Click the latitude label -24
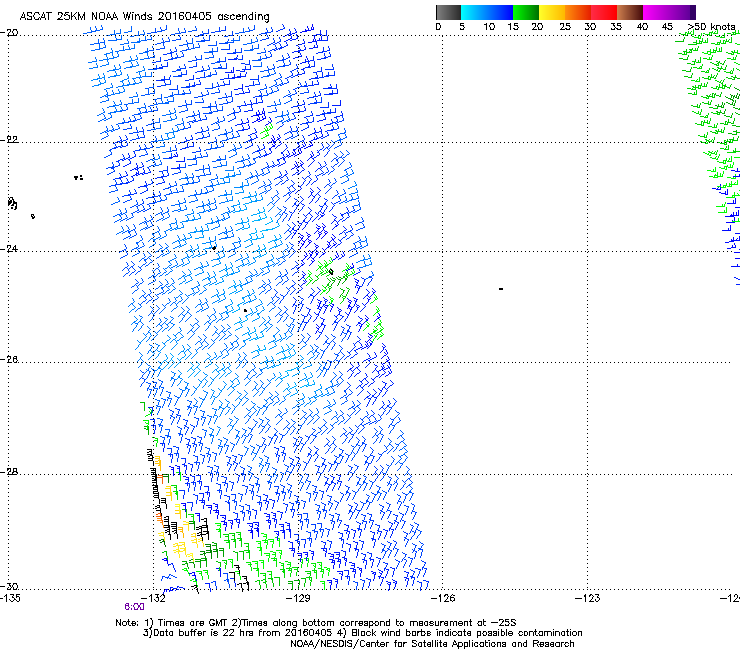 click(9, 249)
